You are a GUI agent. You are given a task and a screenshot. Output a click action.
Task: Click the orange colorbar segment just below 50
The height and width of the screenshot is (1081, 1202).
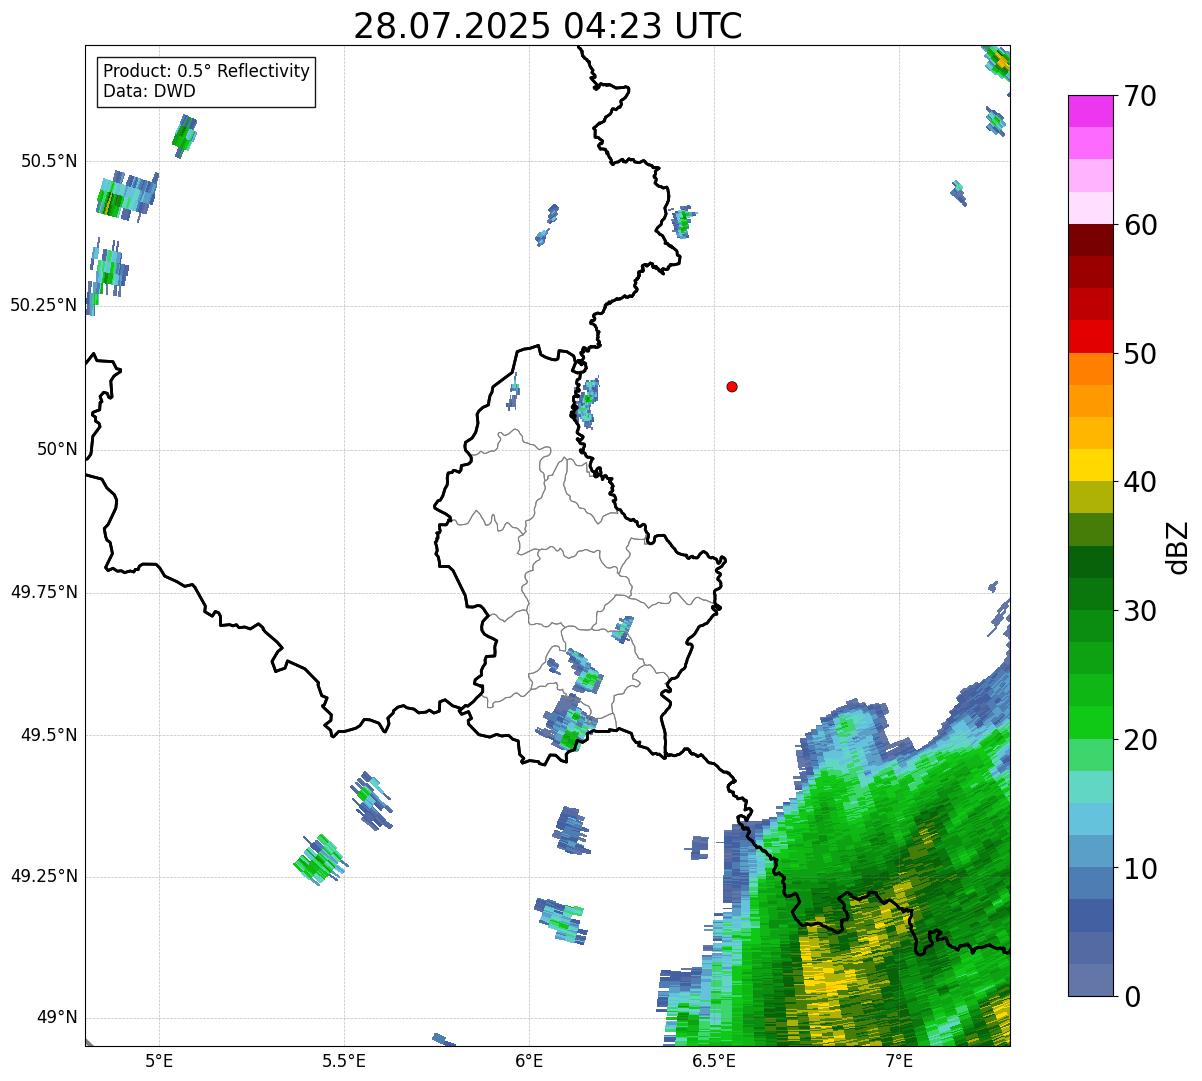coord(1090,369)
